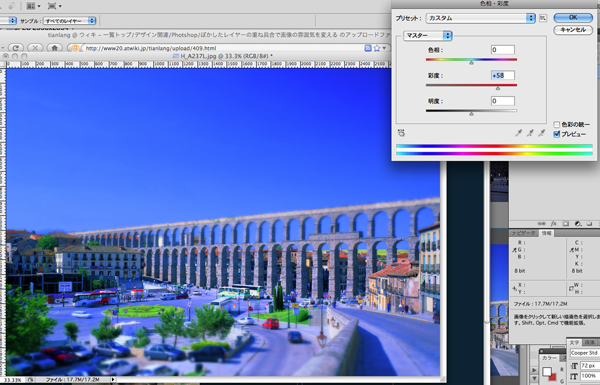The height and width of the screenshot is (385, 600).
Task: Click the layer style fx icon
Action: point(553,223)
